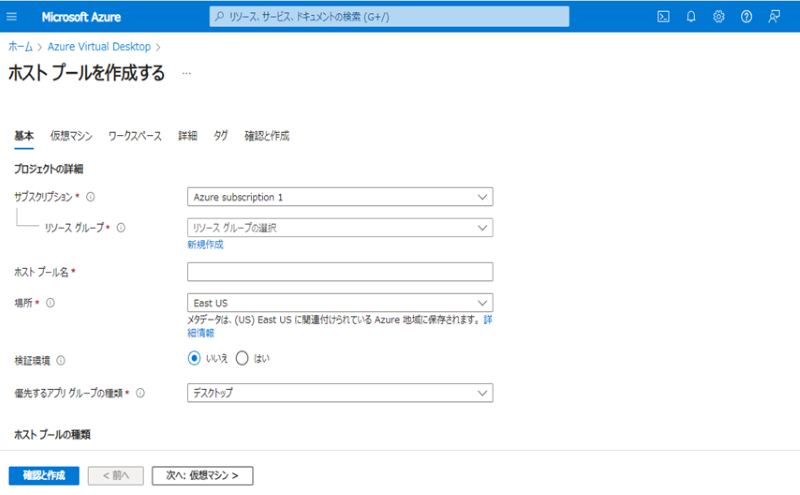This screenshot has width=800, height=495.
Task: Click the Microsoft Azure logo text
Action: pos(81,17)
